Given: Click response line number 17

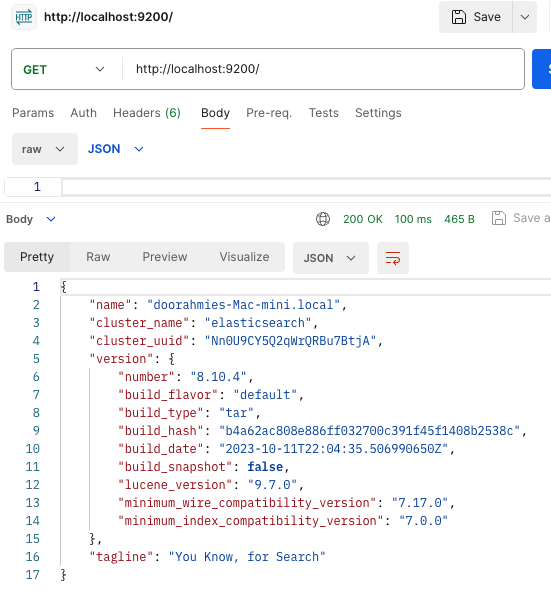Looking at the screenshot, I should tap(32, 575).
